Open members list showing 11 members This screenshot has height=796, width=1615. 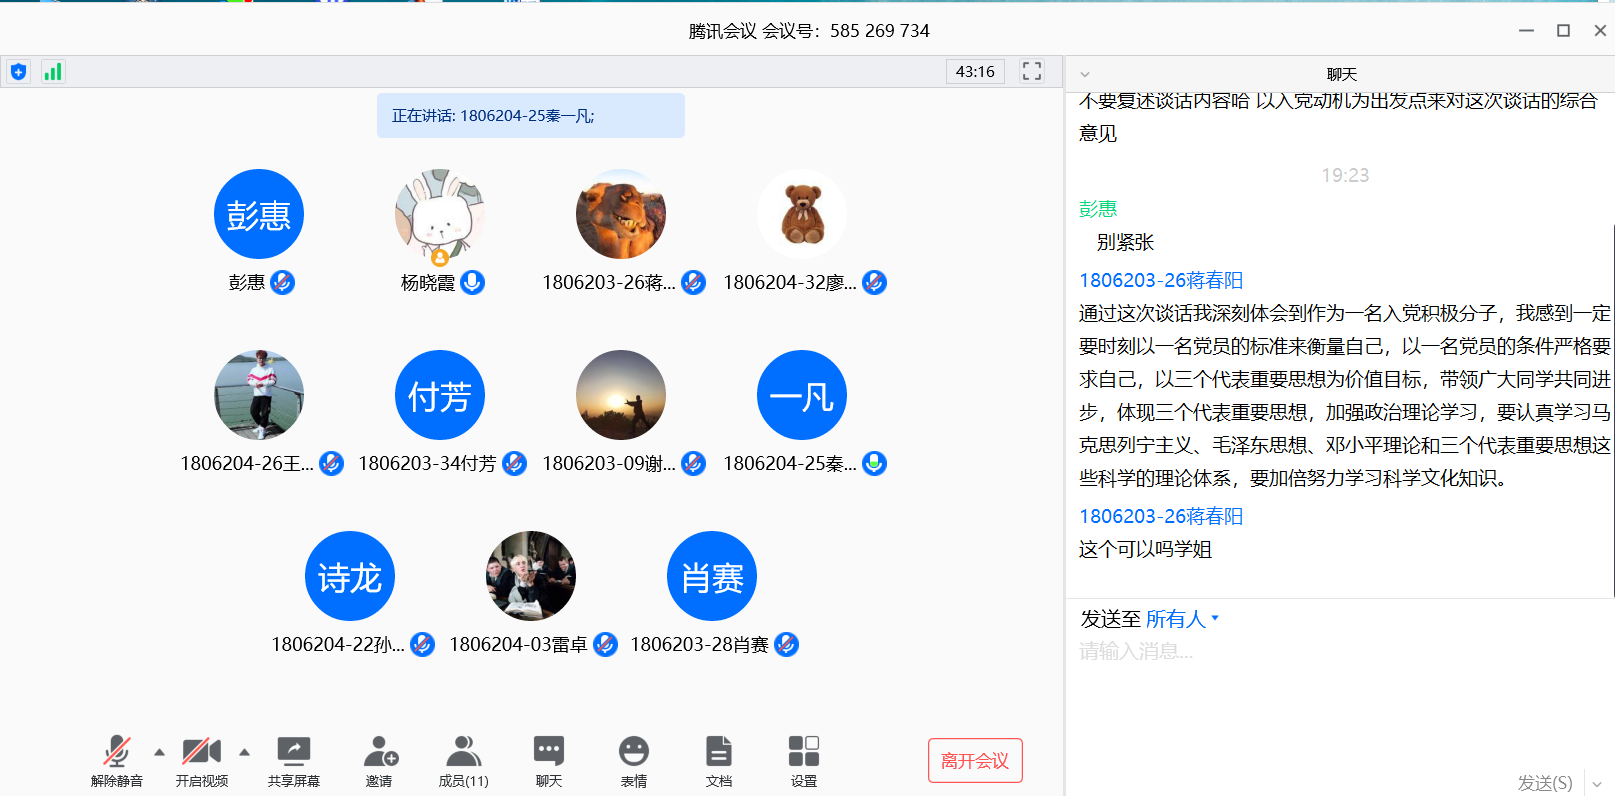pyautogui.click(x=463, y=752)
